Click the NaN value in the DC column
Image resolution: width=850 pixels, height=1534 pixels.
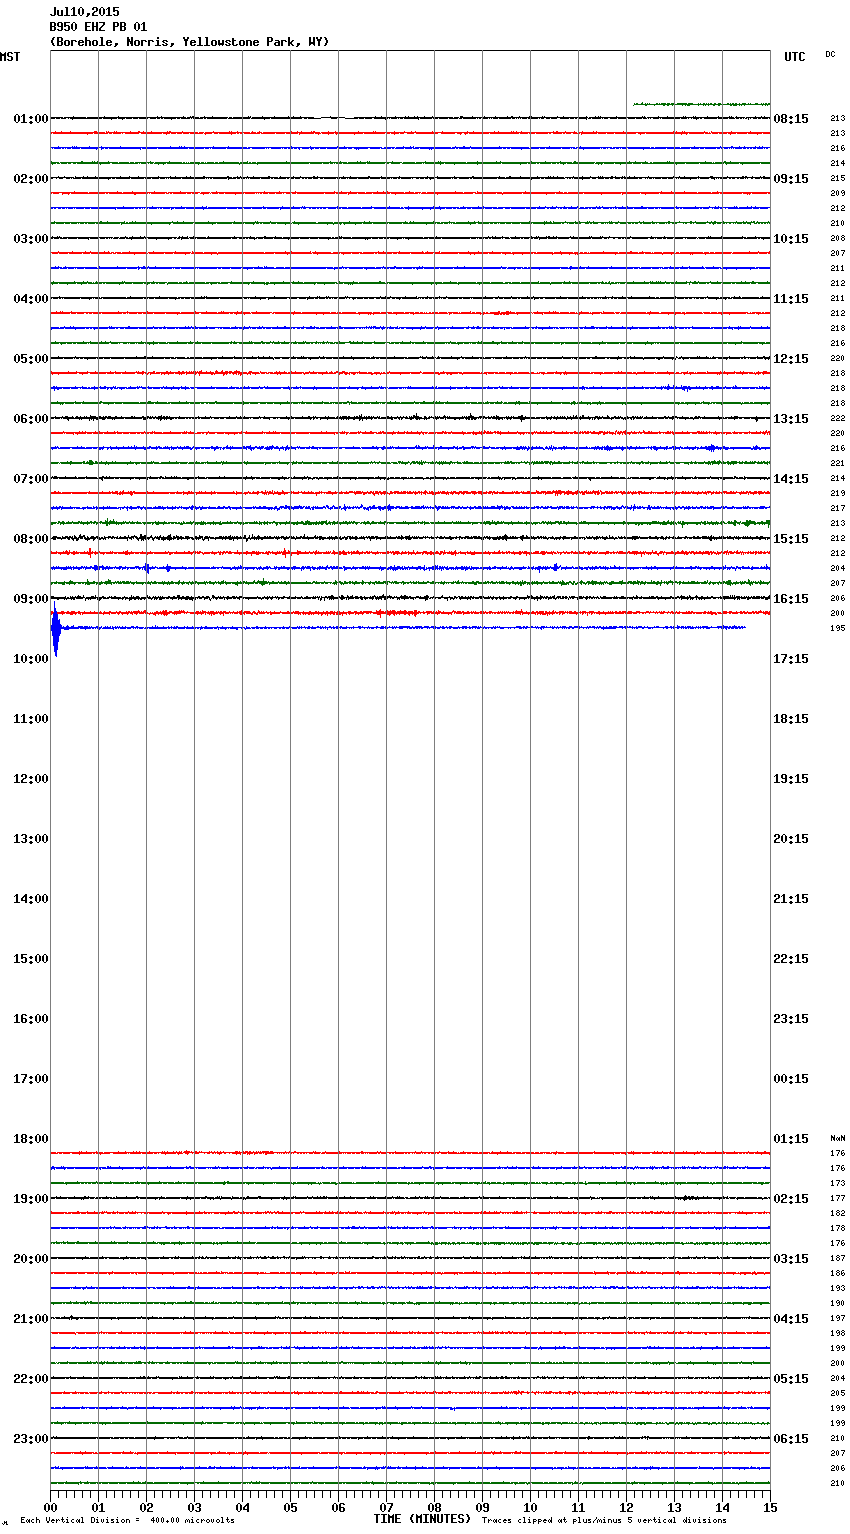[838, 1138]
